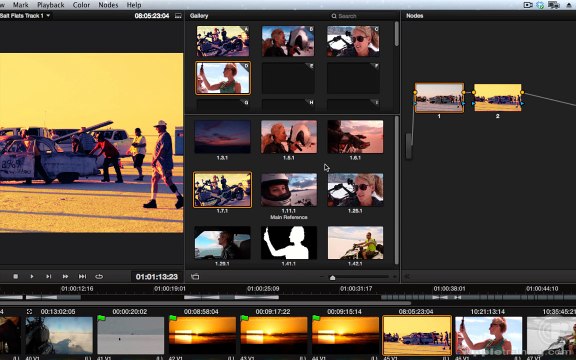The height and width of the screenshot is (360, 576).
Task: Click tracking icon above clip 40
Action: click(29, 312)
